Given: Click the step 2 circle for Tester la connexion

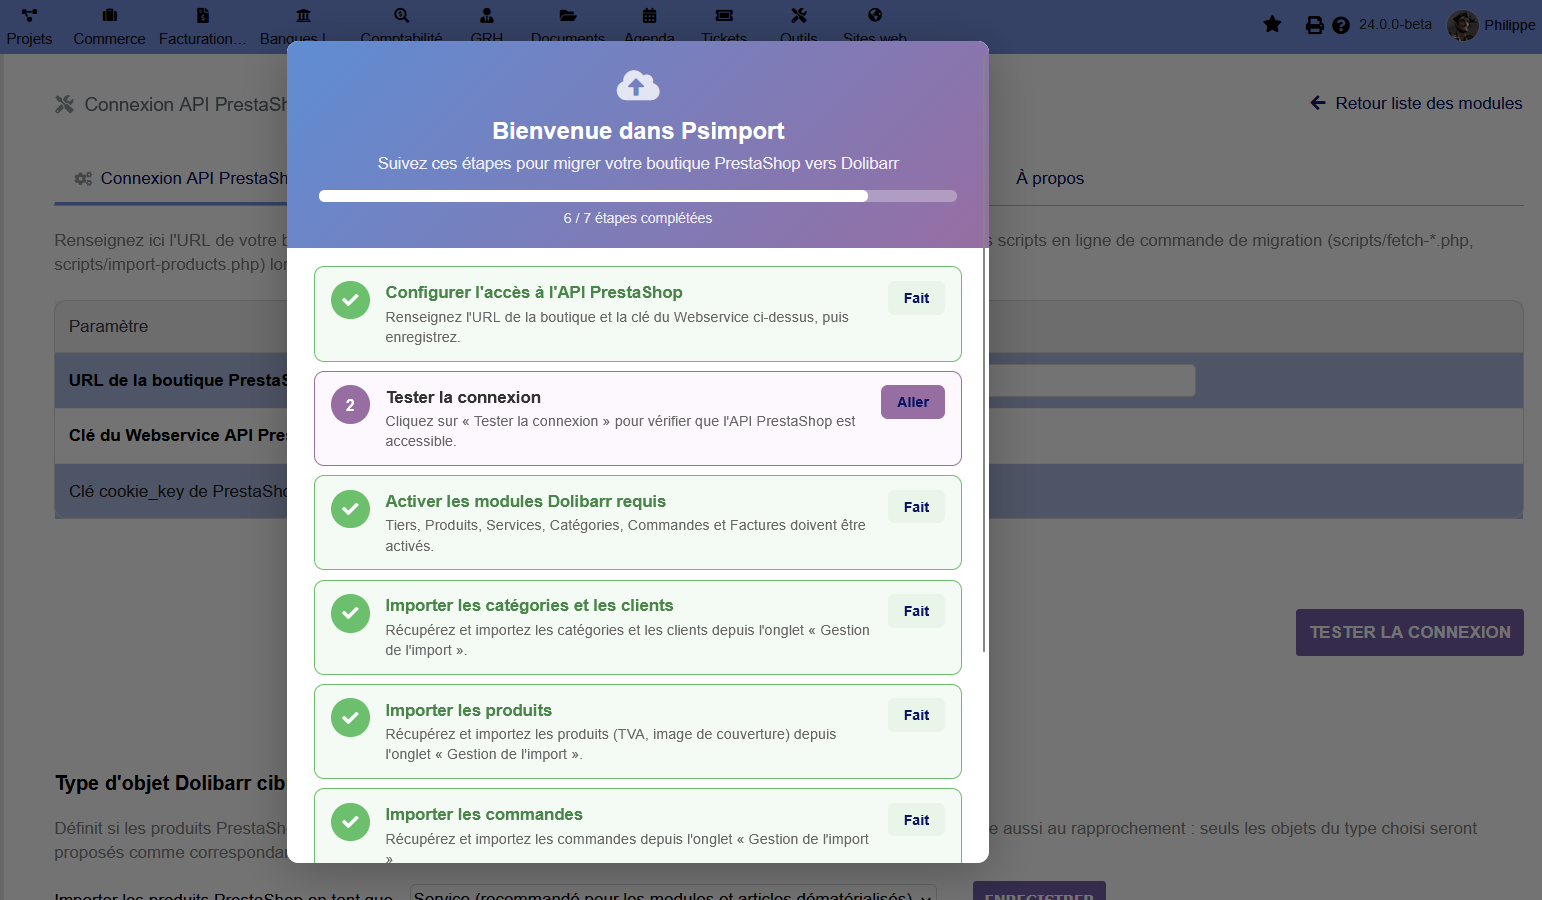Looking at the screenshot, I should (350, 405).
